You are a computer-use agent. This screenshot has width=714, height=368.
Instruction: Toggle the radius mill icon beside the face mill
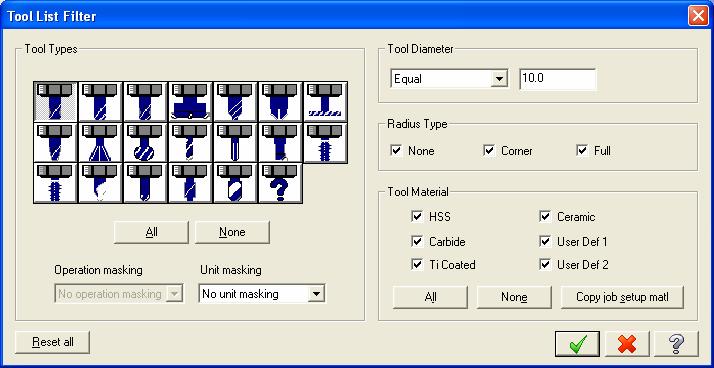pos(235,102)
